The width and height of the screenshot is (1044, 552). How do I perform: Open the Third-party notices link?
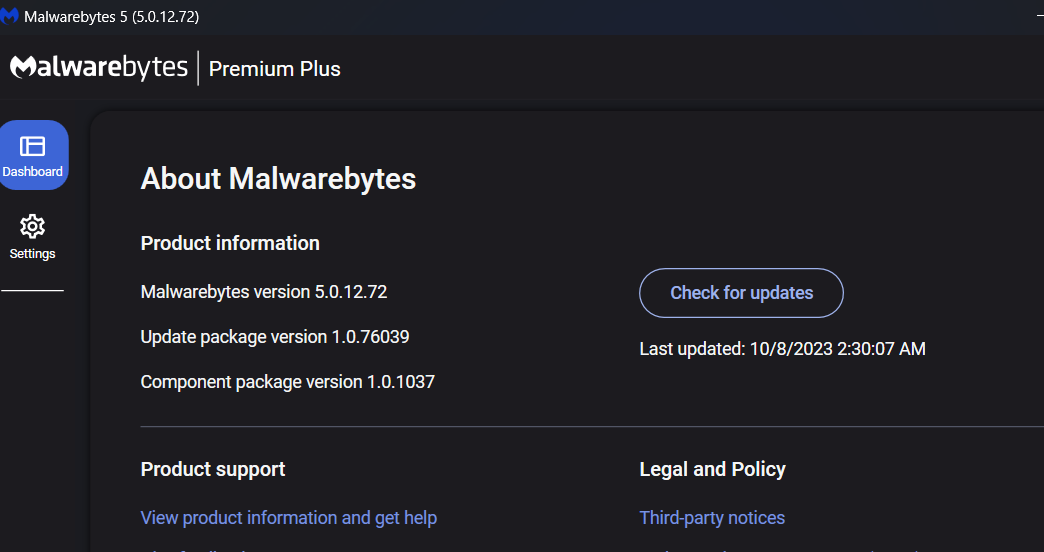click(x=712, y=518)
